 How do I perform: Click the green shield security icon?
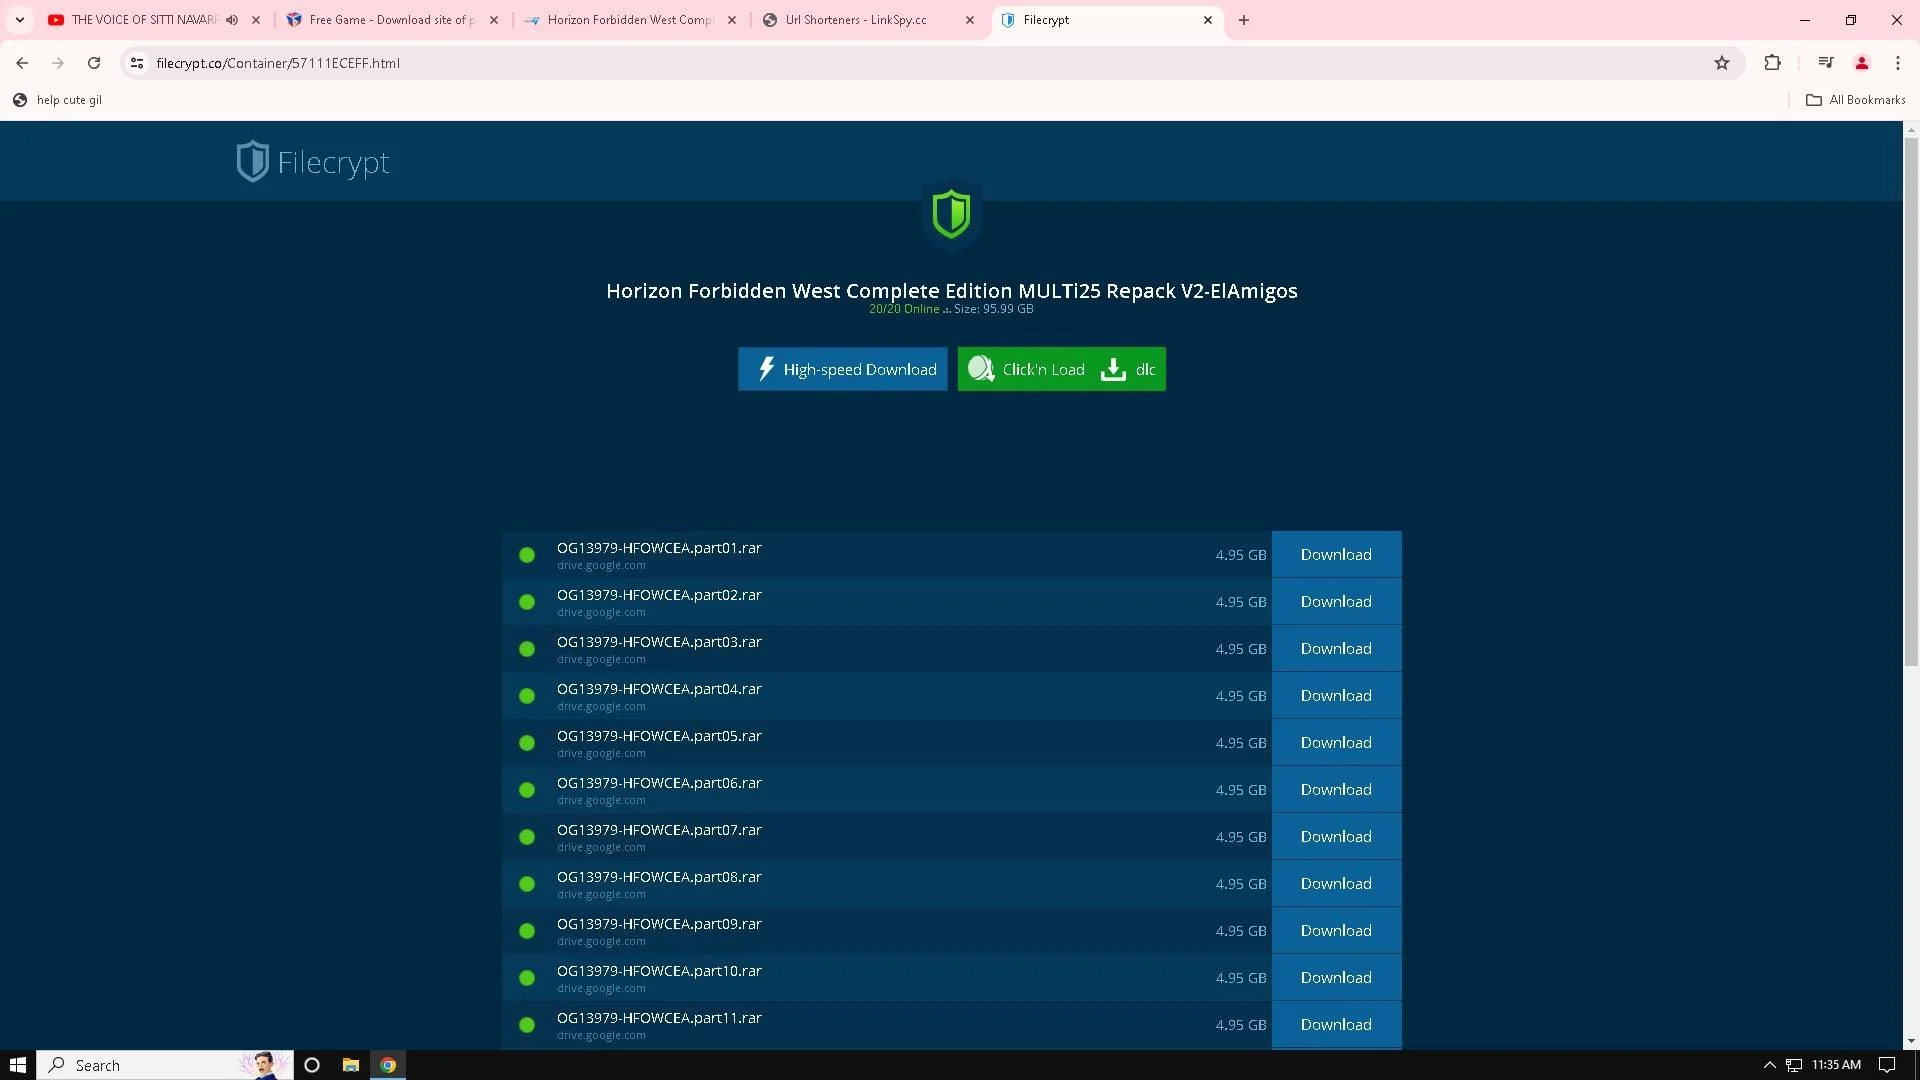951,213
